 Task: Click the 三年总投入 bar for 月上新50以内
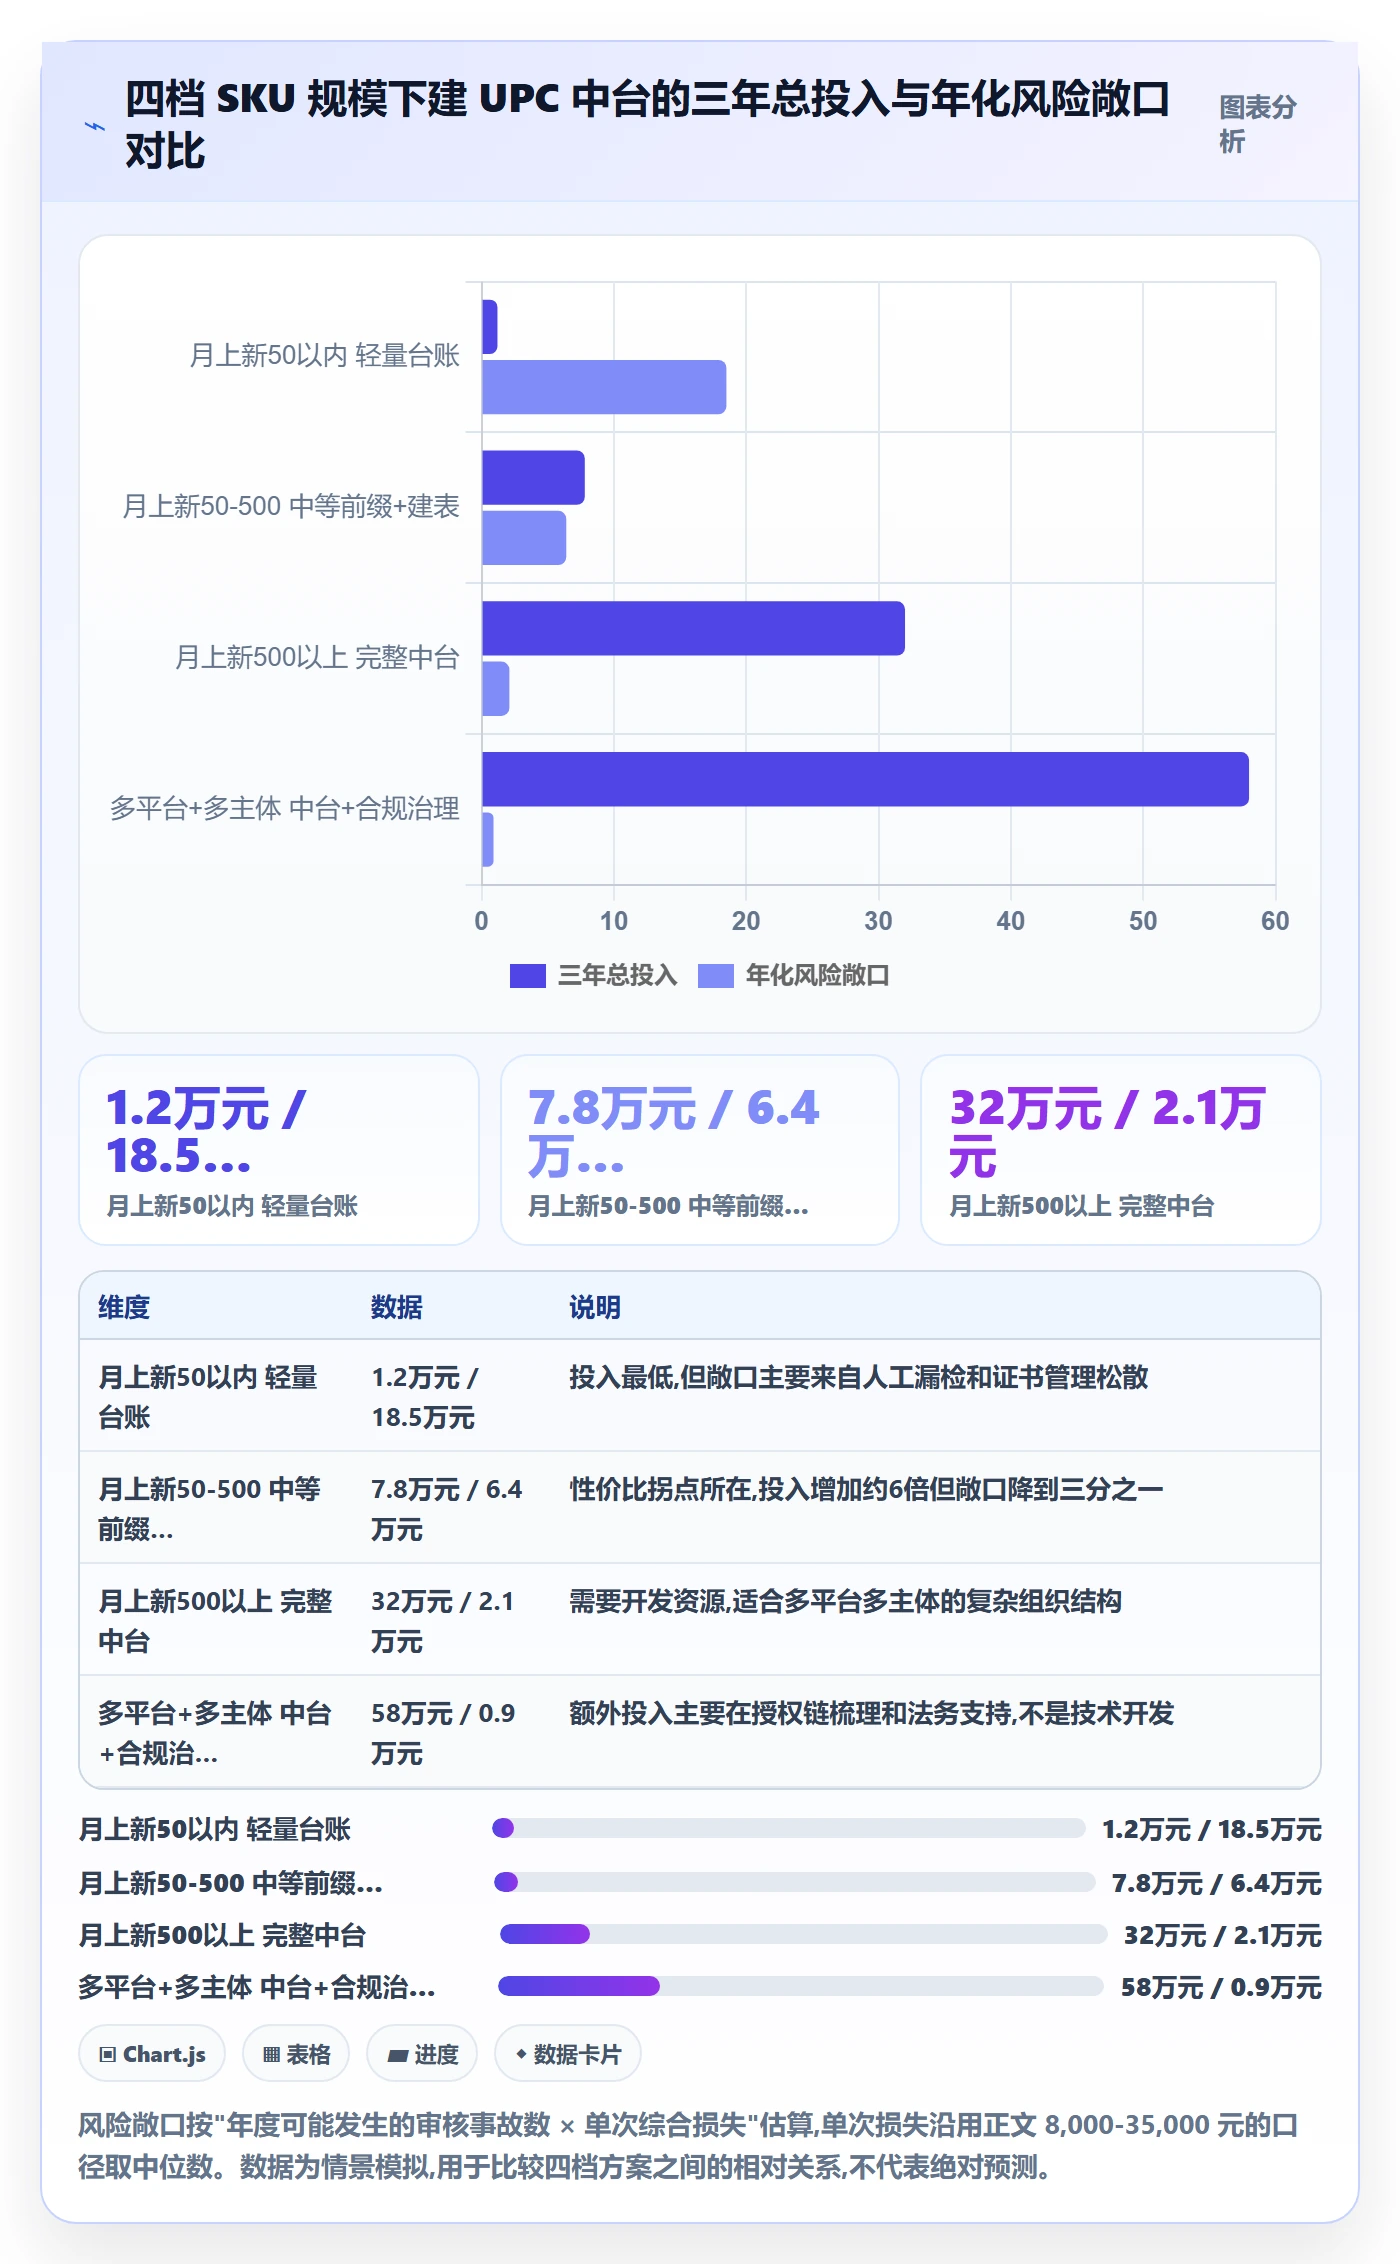[x=489, y=327]
